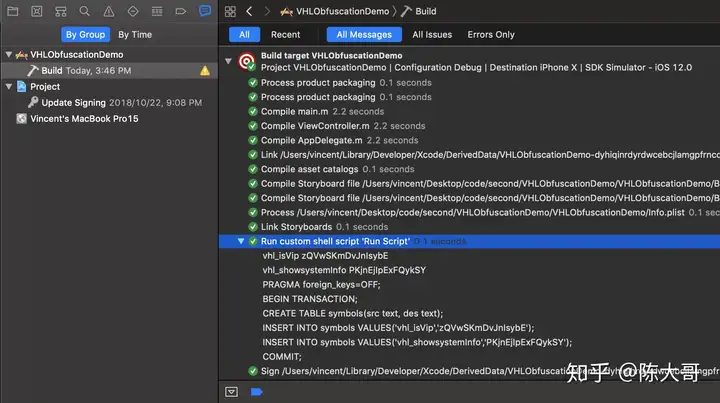
Task: Click the 'BEGIN TRANSACTION;' line
Action: (310, 299)
